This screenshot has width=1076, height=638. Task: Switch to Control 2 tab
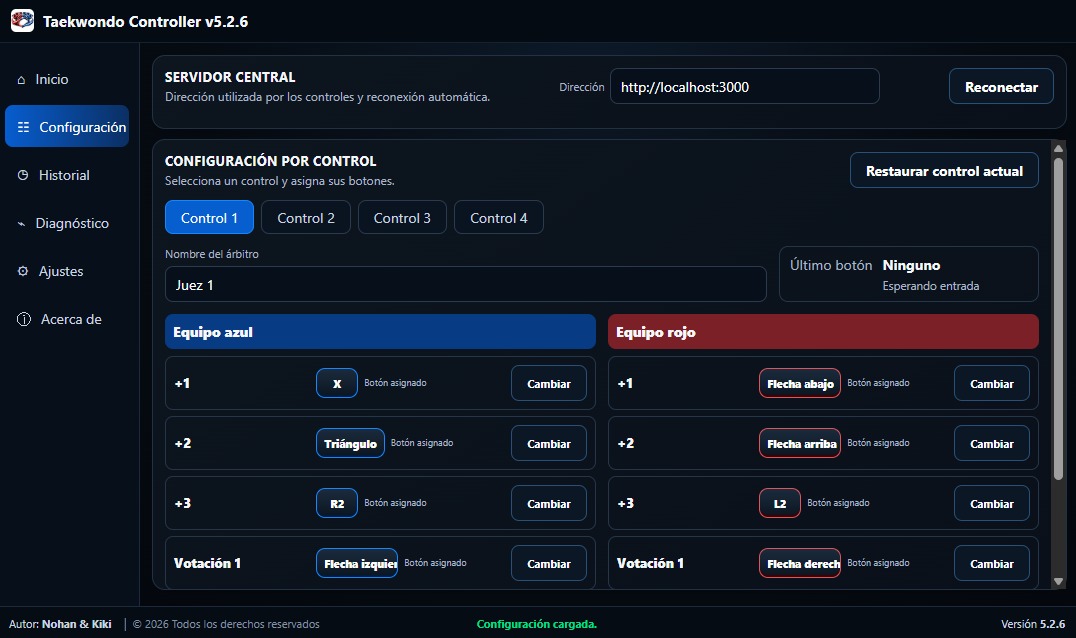306,217
